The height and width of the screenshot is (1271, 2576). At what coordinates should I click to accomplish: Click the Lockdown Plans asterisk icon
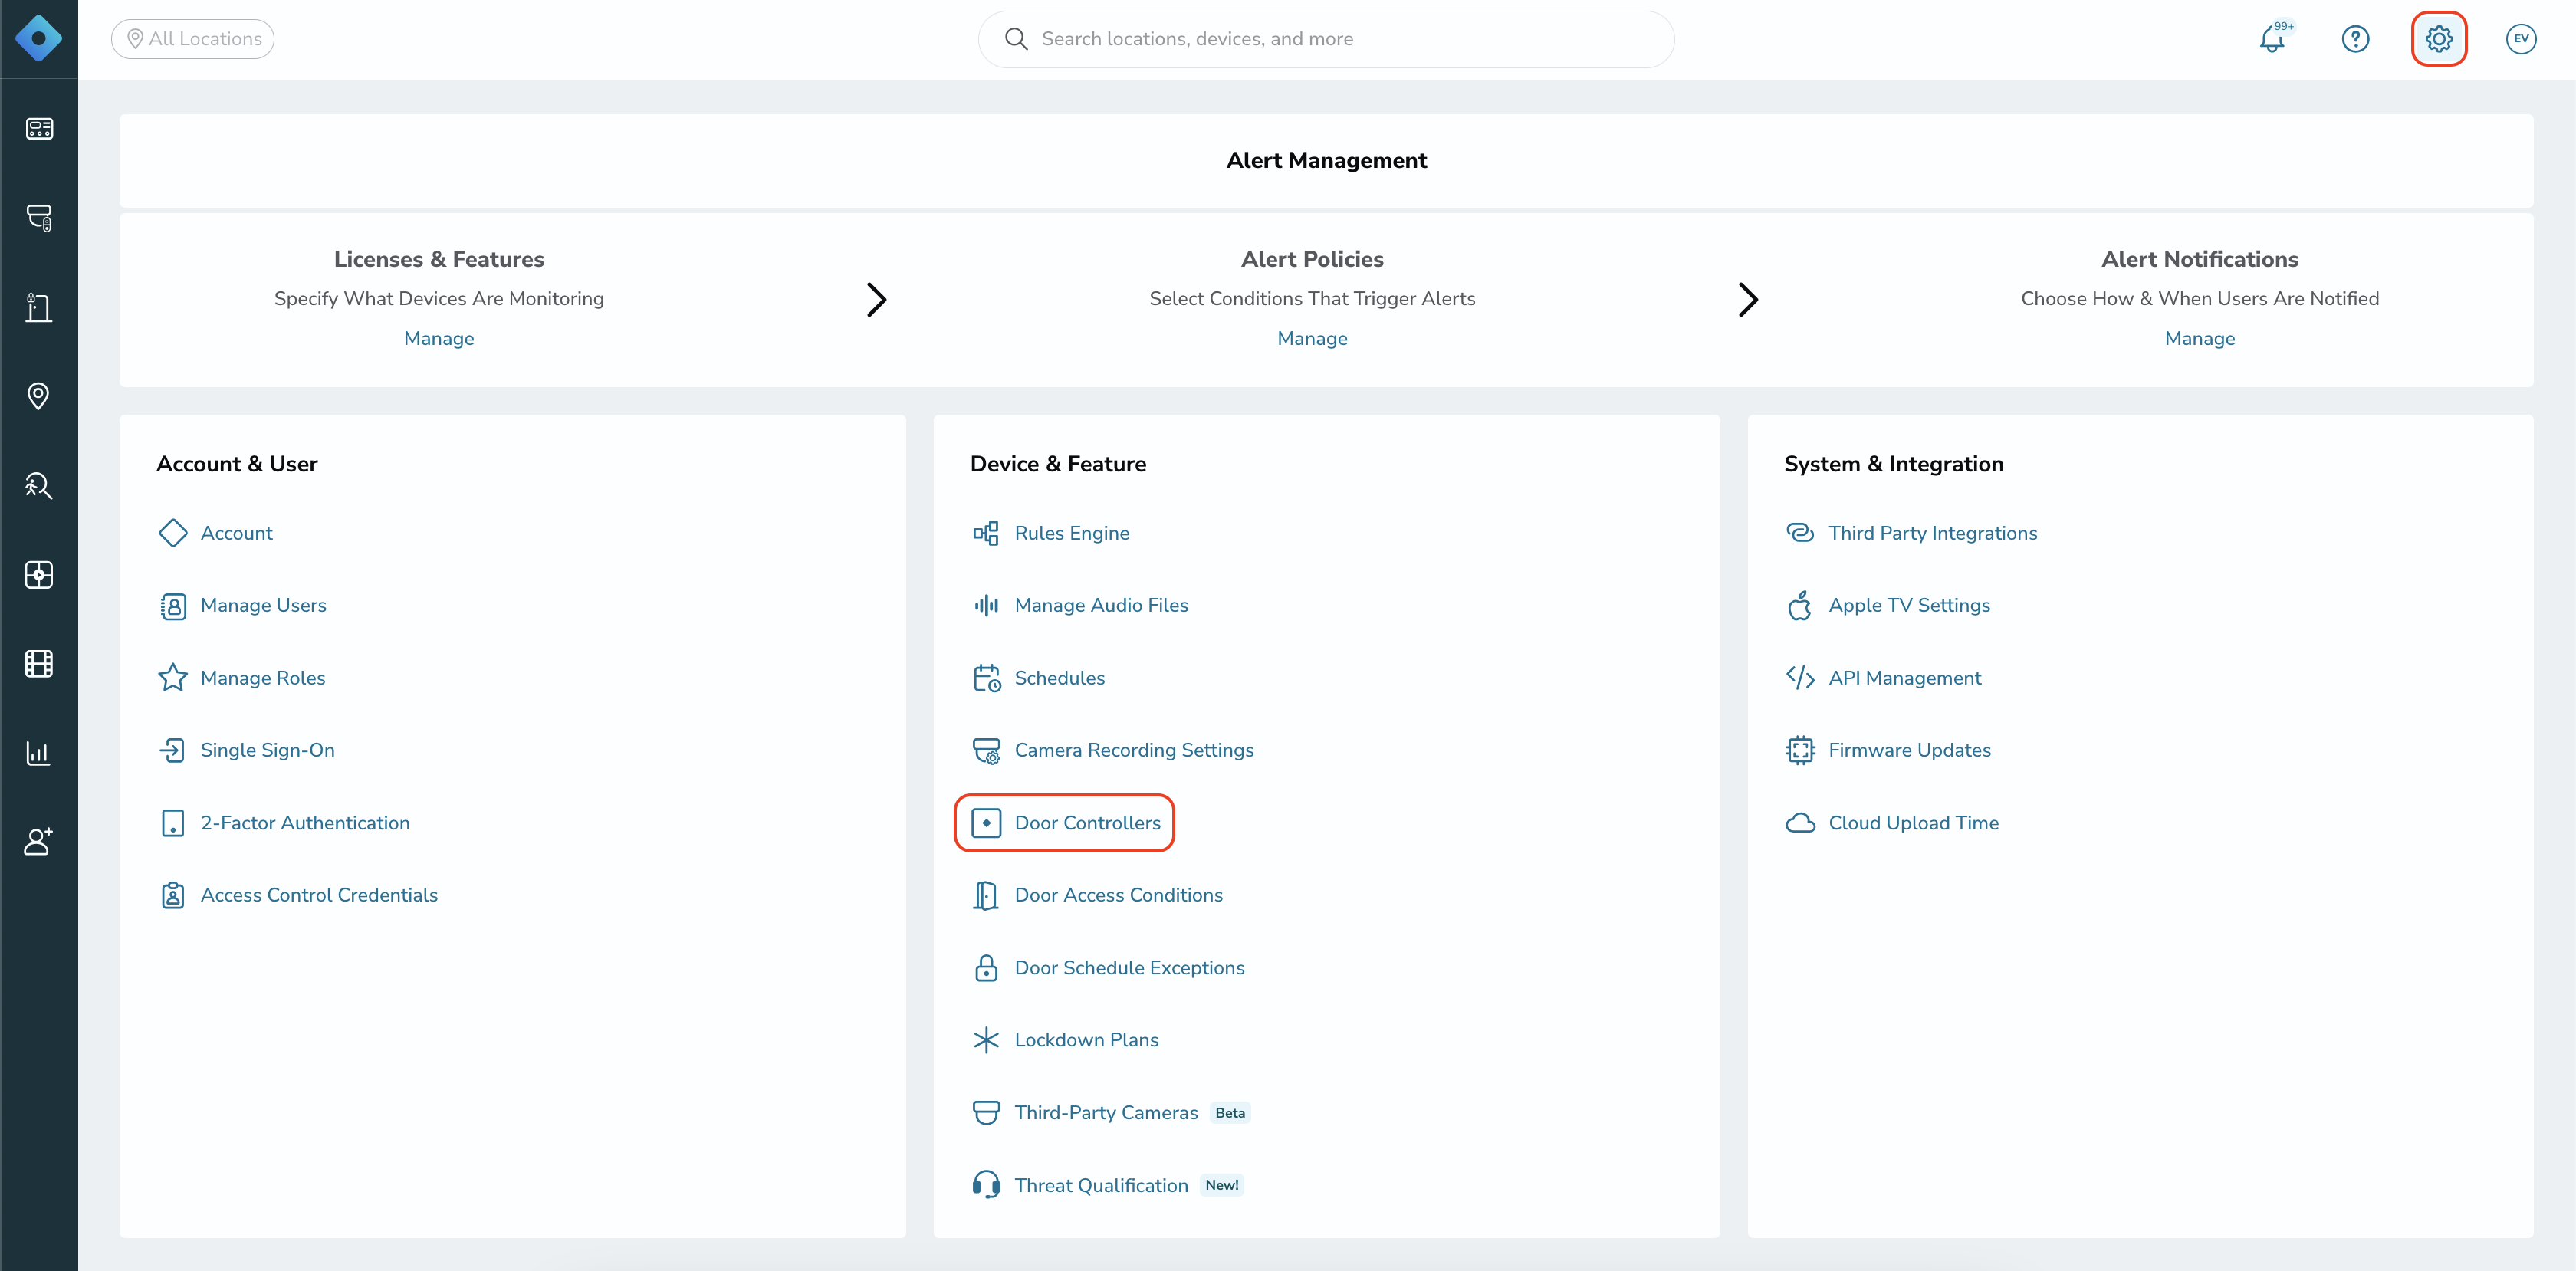(x=986, y=1040)
